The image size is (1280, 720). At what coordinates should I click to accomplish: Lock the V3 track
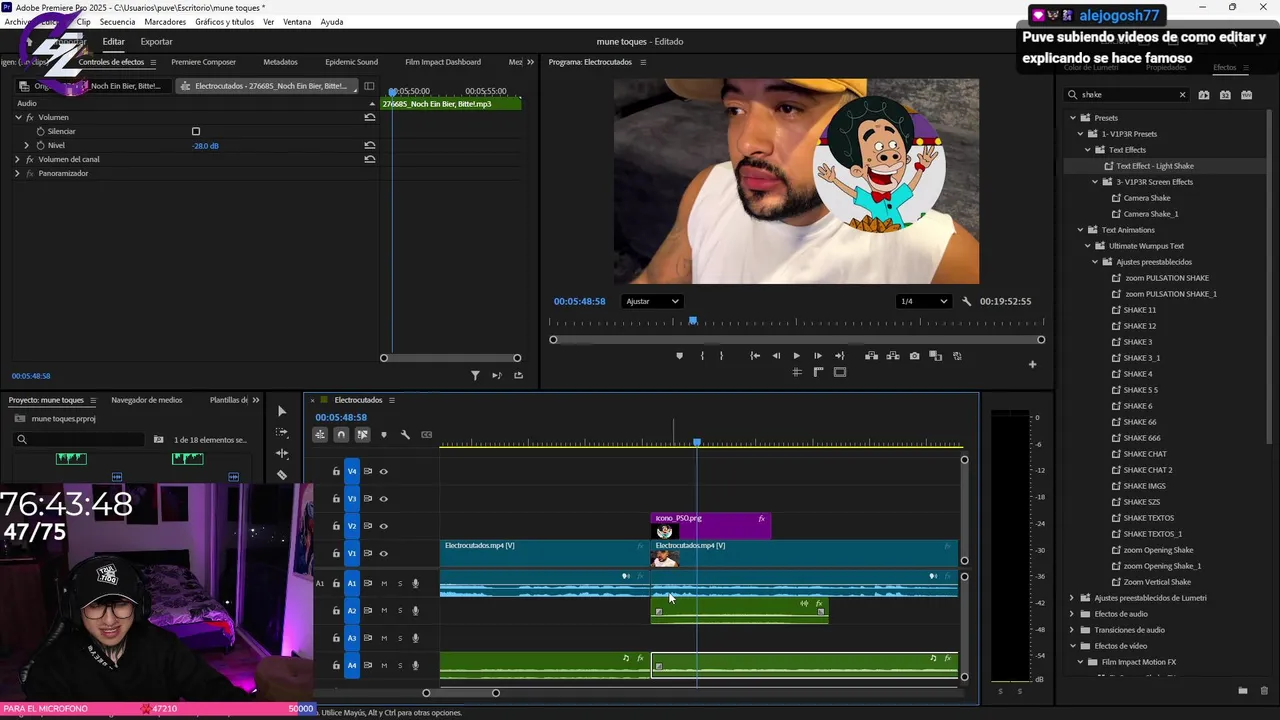coord(336,499)
